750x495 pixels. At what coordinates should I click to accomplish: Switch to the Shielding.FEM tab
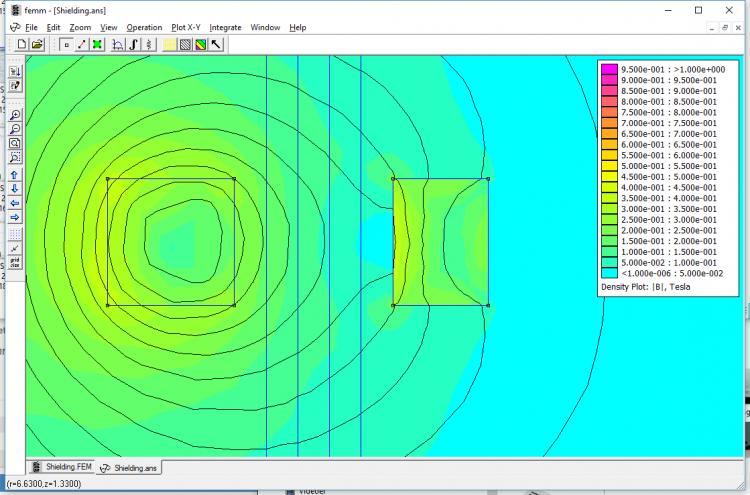[x=62, y=467]
